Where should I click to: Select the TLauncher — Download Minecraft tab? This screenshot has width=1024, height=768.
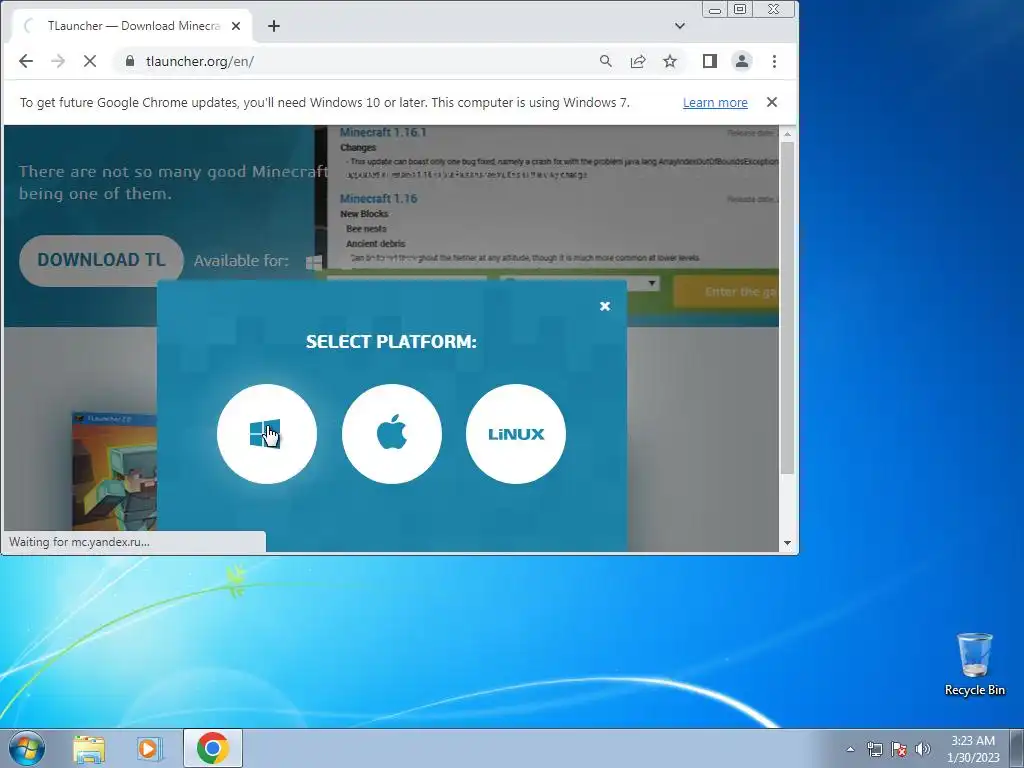coord(133,26)
